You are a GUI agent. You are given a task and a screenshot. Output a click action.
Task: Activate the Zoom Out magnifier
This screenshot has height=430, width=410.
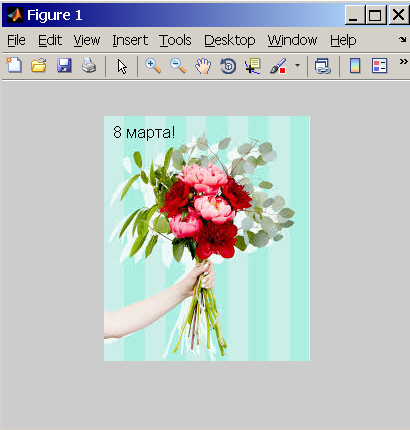click(178, 65)
